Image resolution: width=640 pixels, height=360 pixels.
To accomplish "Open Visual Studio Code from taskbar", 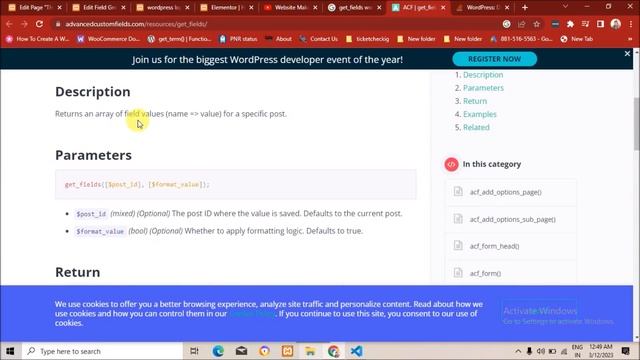I will point(356,351).
